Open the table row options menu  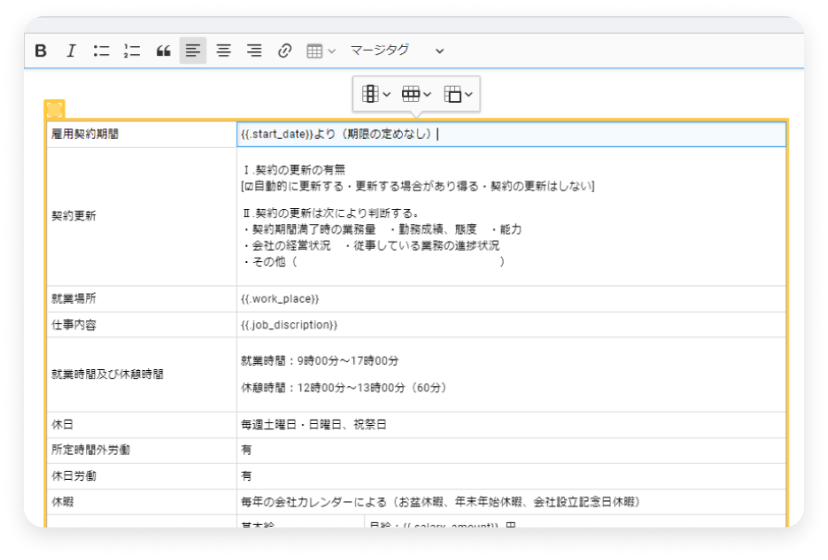[x=416, y=94]
